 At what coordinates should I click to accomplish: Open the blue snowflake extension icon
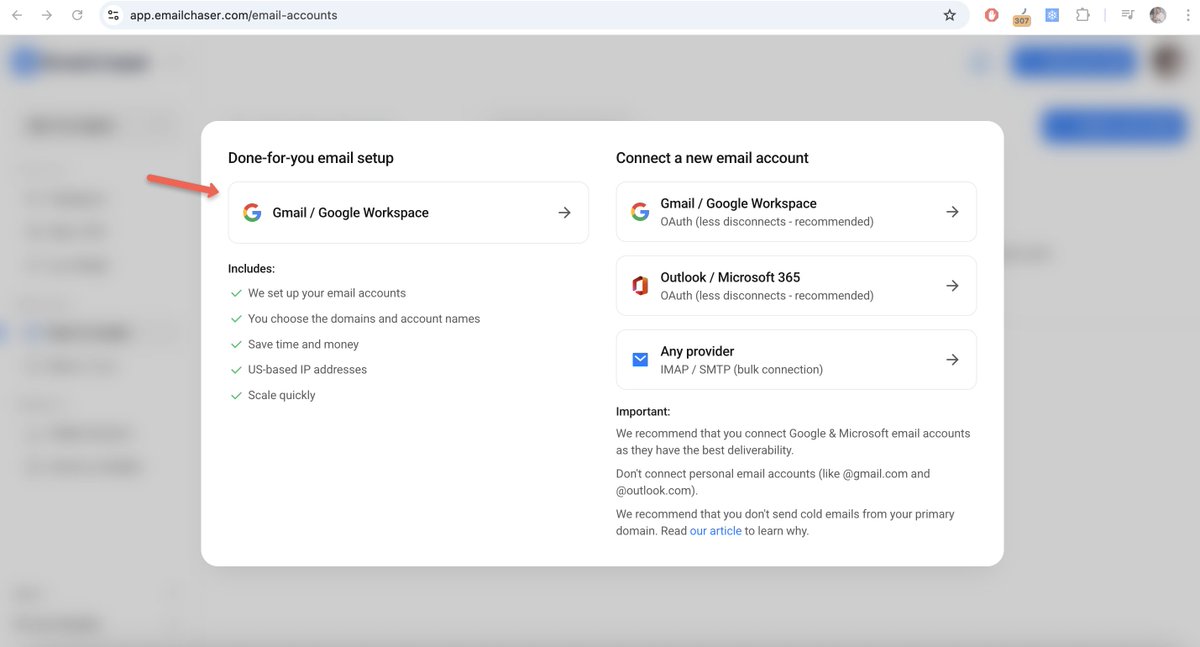(x=1052, y=15)
